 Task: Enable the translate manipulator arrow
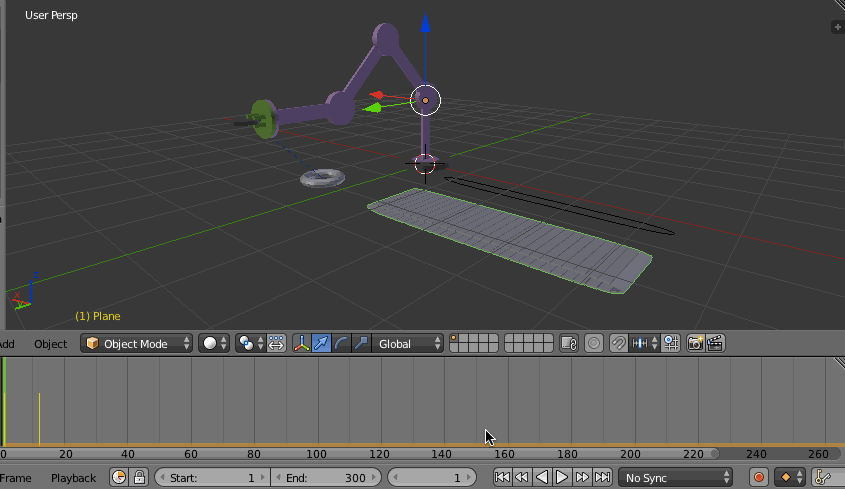[322, 343]
